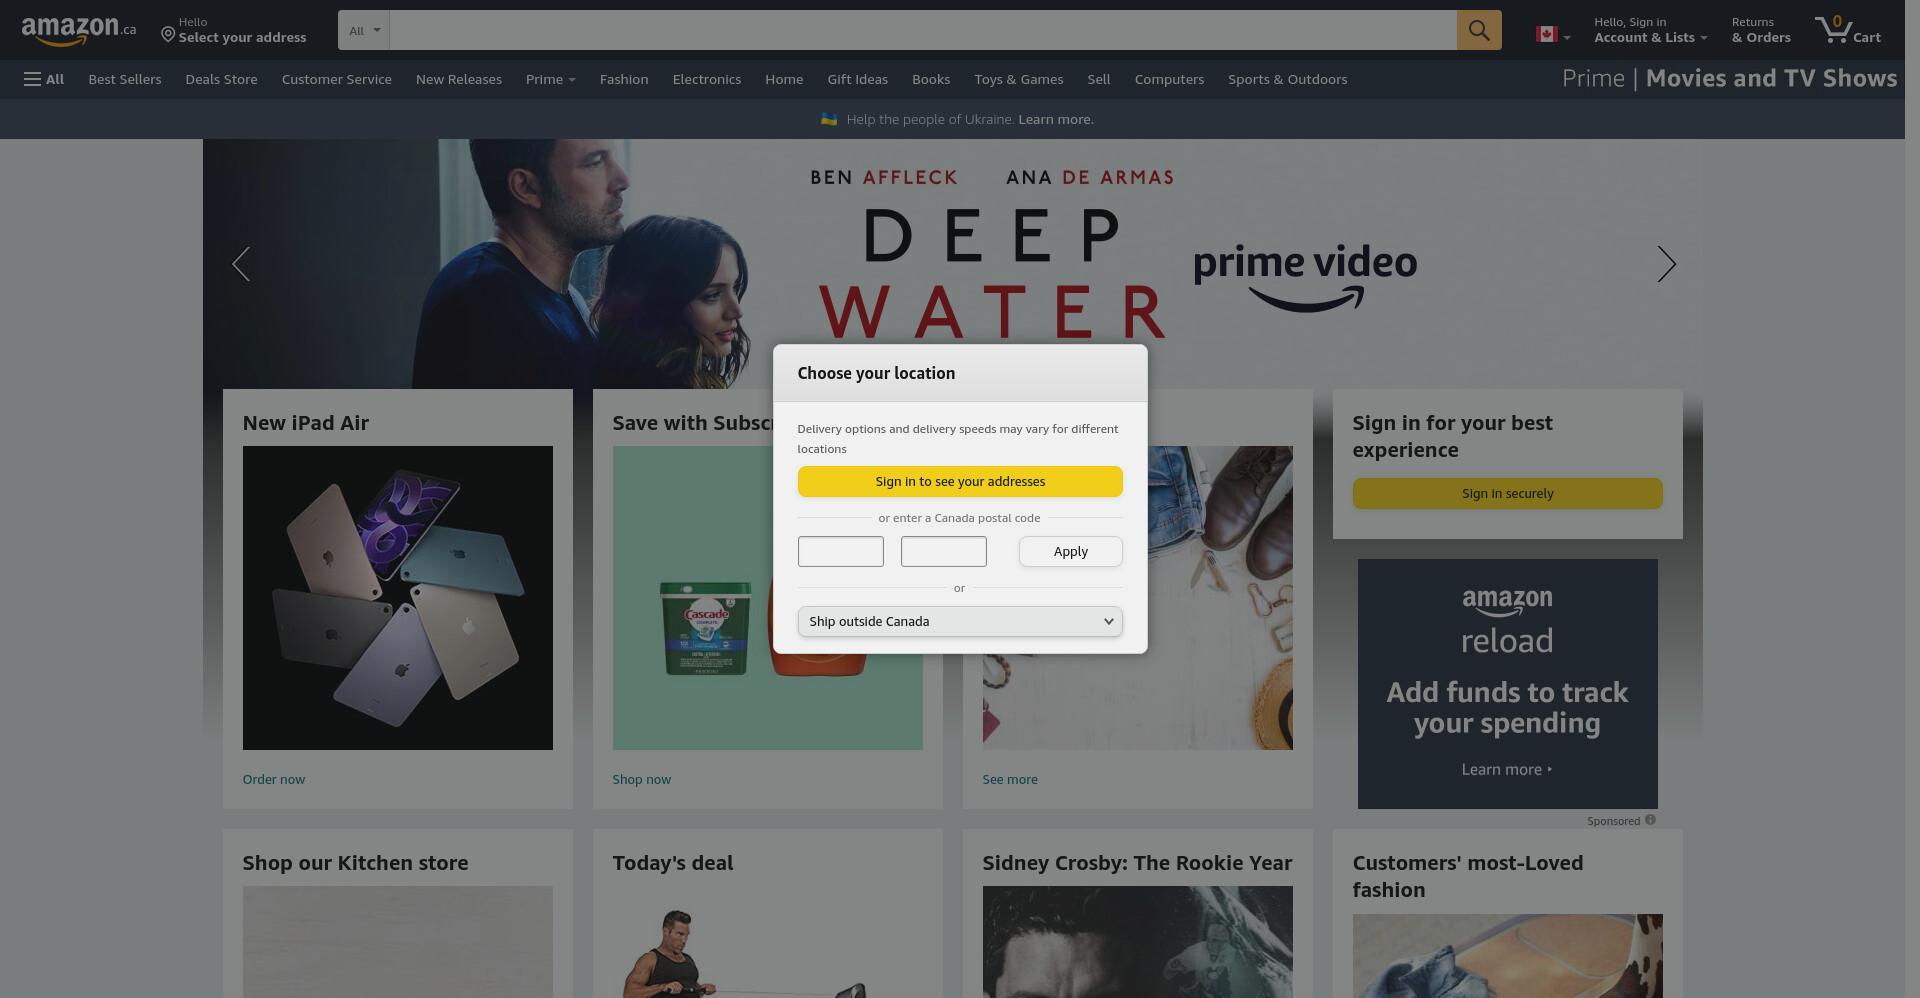Click the Customers' most-Loved fashion heading
This screenshot has width=1920, height=998.
pos(1468,876)
